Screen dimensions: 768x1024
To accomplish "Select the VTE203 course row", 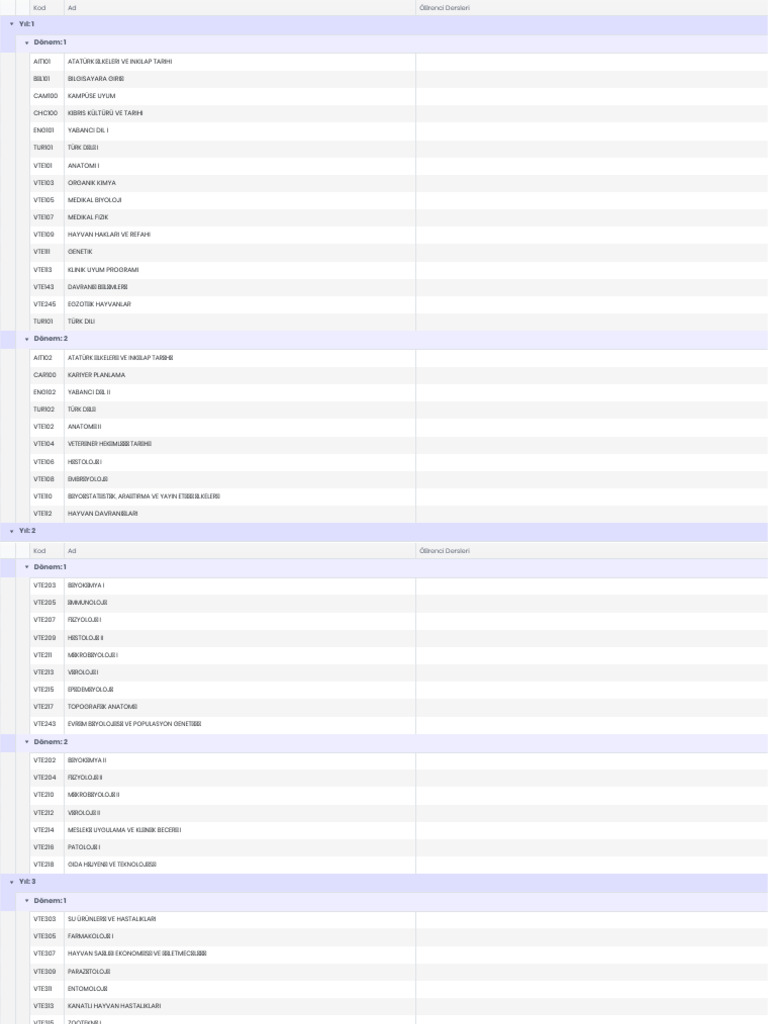I will click(398, 586).
